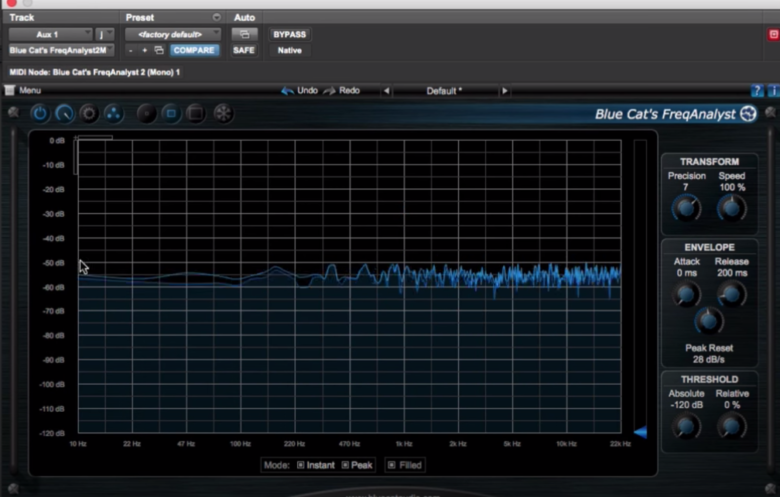Click the Speed value 100 %
Screen dimensions: 780x497
point(732,187)
